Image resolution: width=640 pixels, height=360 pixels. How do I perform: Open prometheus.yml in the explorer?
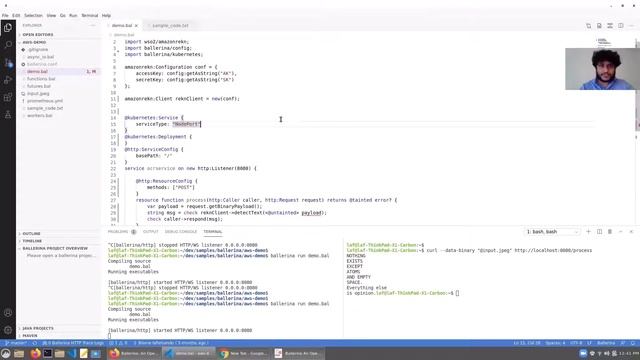45,101
